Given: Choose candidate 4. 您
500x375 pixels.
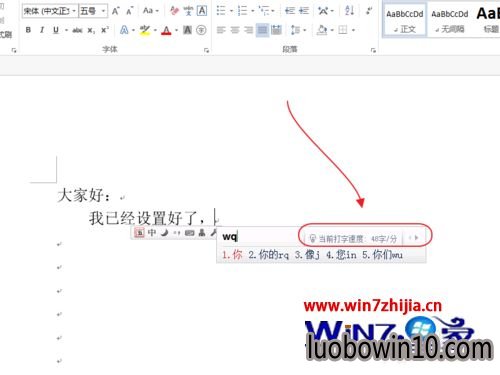Looking at the screenshot, I should 341,255.
